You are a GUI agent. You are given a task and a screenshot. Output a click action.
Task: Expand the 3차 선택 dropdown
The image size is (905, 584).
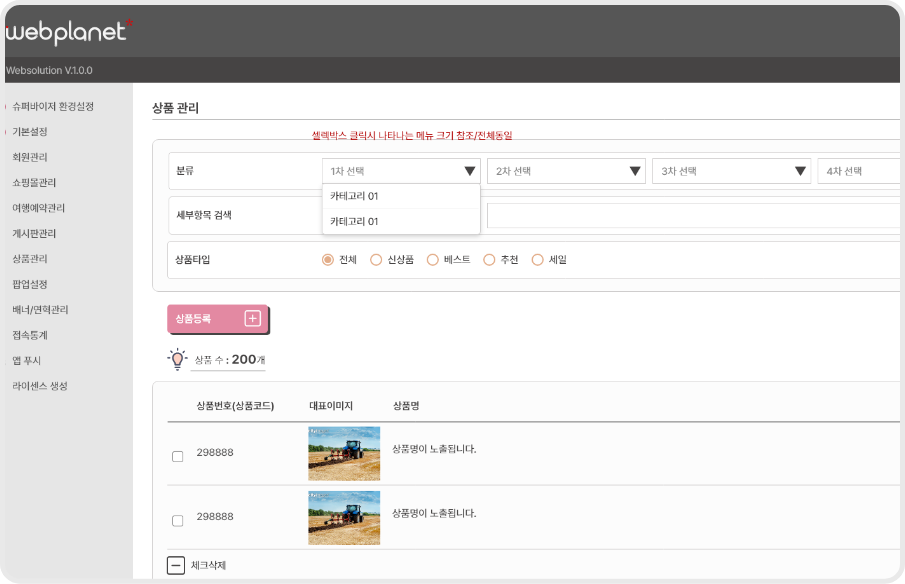coord(800,171)
